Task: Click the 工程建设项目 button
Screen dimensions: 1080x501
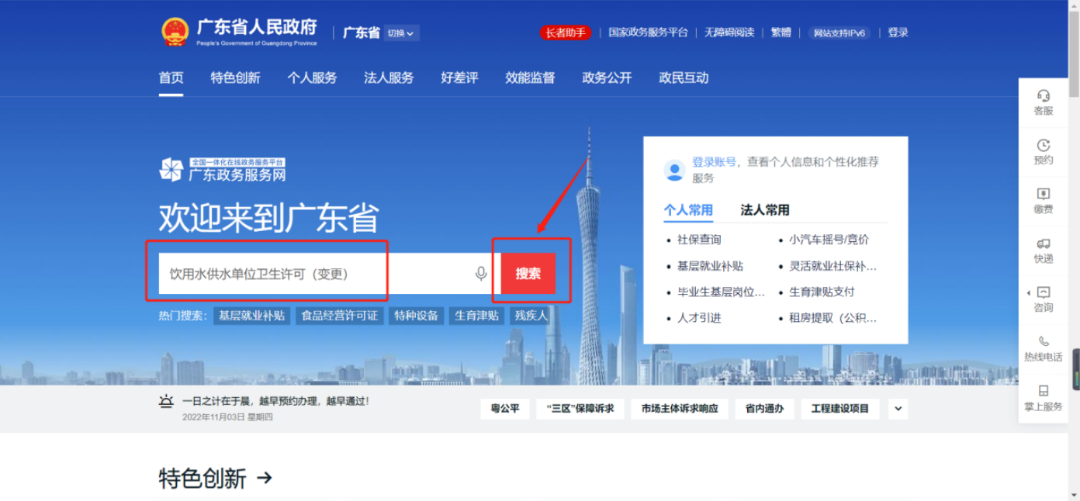Action: tap(840, 409)
